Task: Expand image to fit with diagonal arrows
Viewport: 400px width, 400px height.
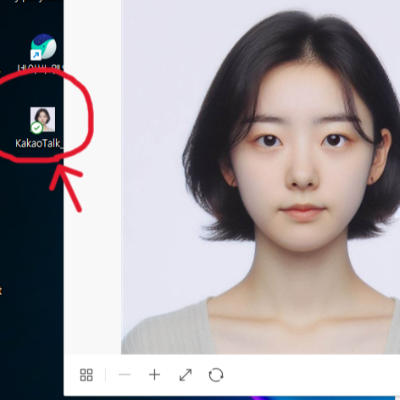Action: click(186, 375)
